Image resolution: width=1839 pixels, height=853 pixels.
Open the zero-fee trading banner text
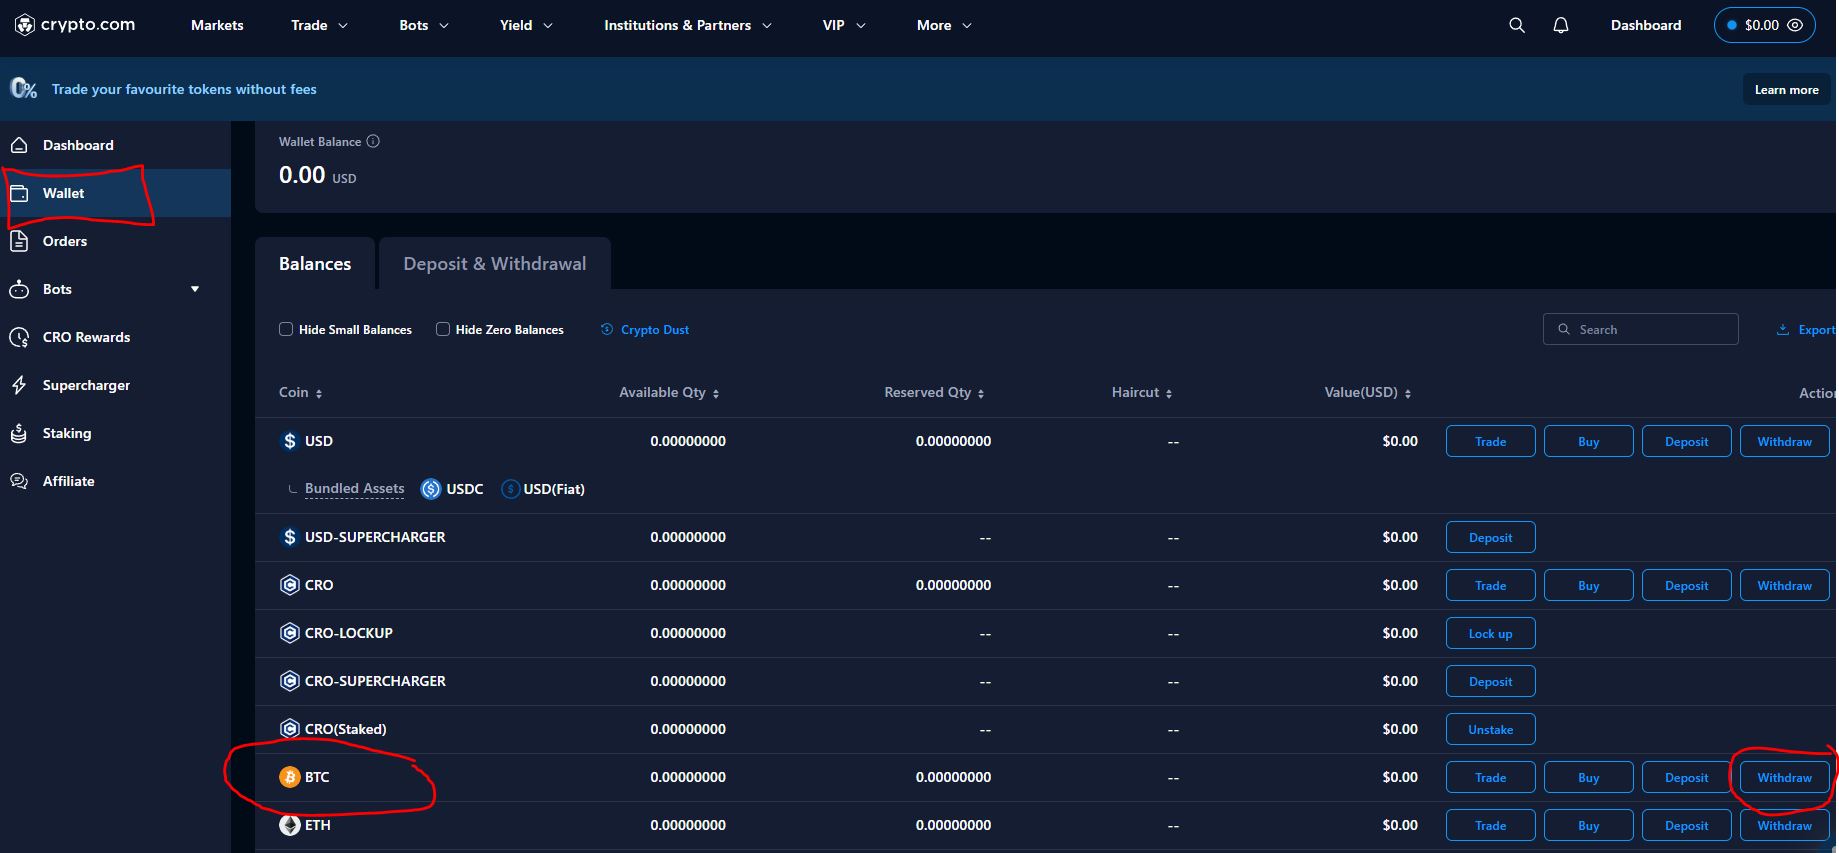click(x=184, y=89)
